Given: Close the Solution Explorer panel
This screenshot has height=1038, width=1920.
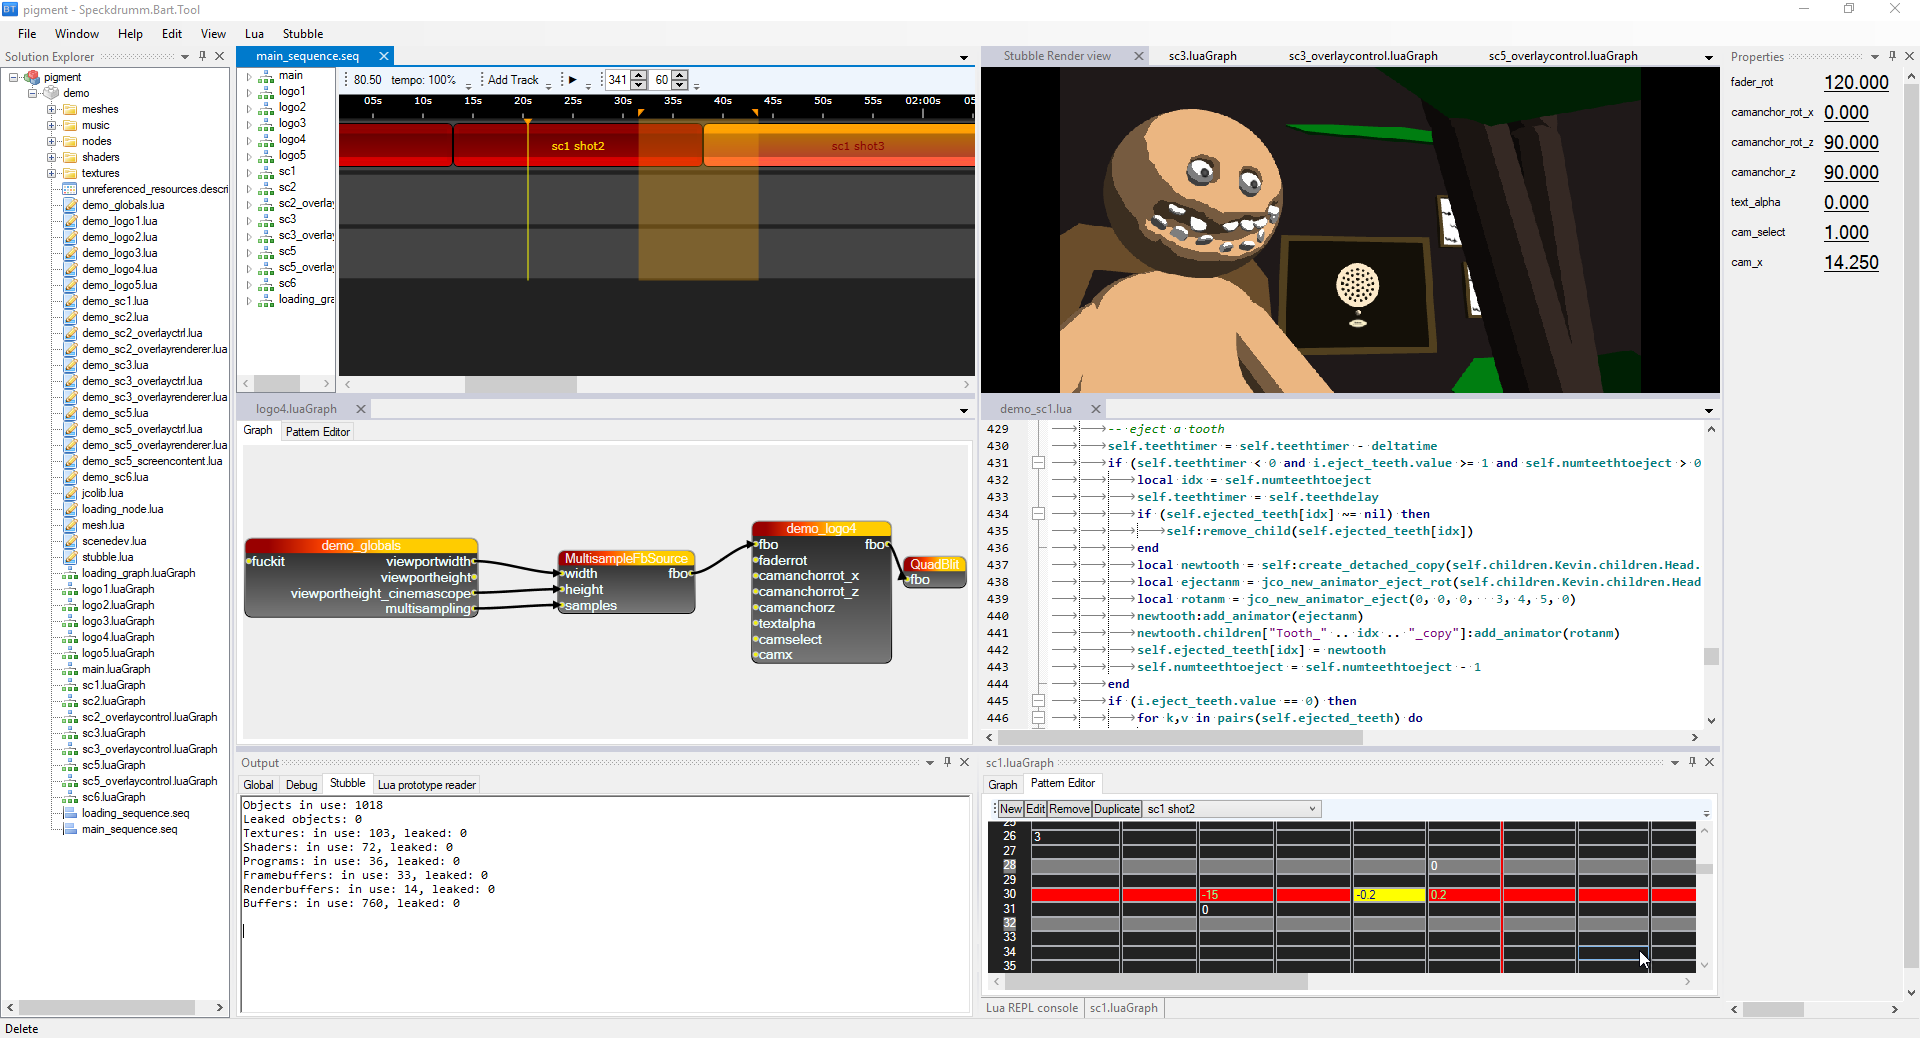Looking at the screenshot, I should pyautogui.click(x=220, y=56).
